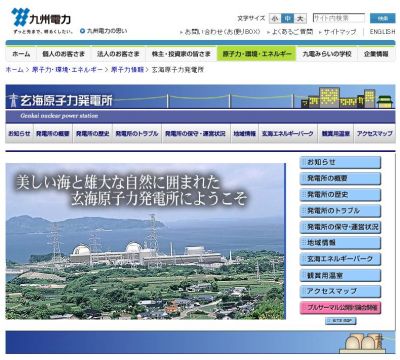The width and height of the screenshot is (400, 360).
Task: Open アクセスマップ in the station submenu bar
Action: [375, 133]
